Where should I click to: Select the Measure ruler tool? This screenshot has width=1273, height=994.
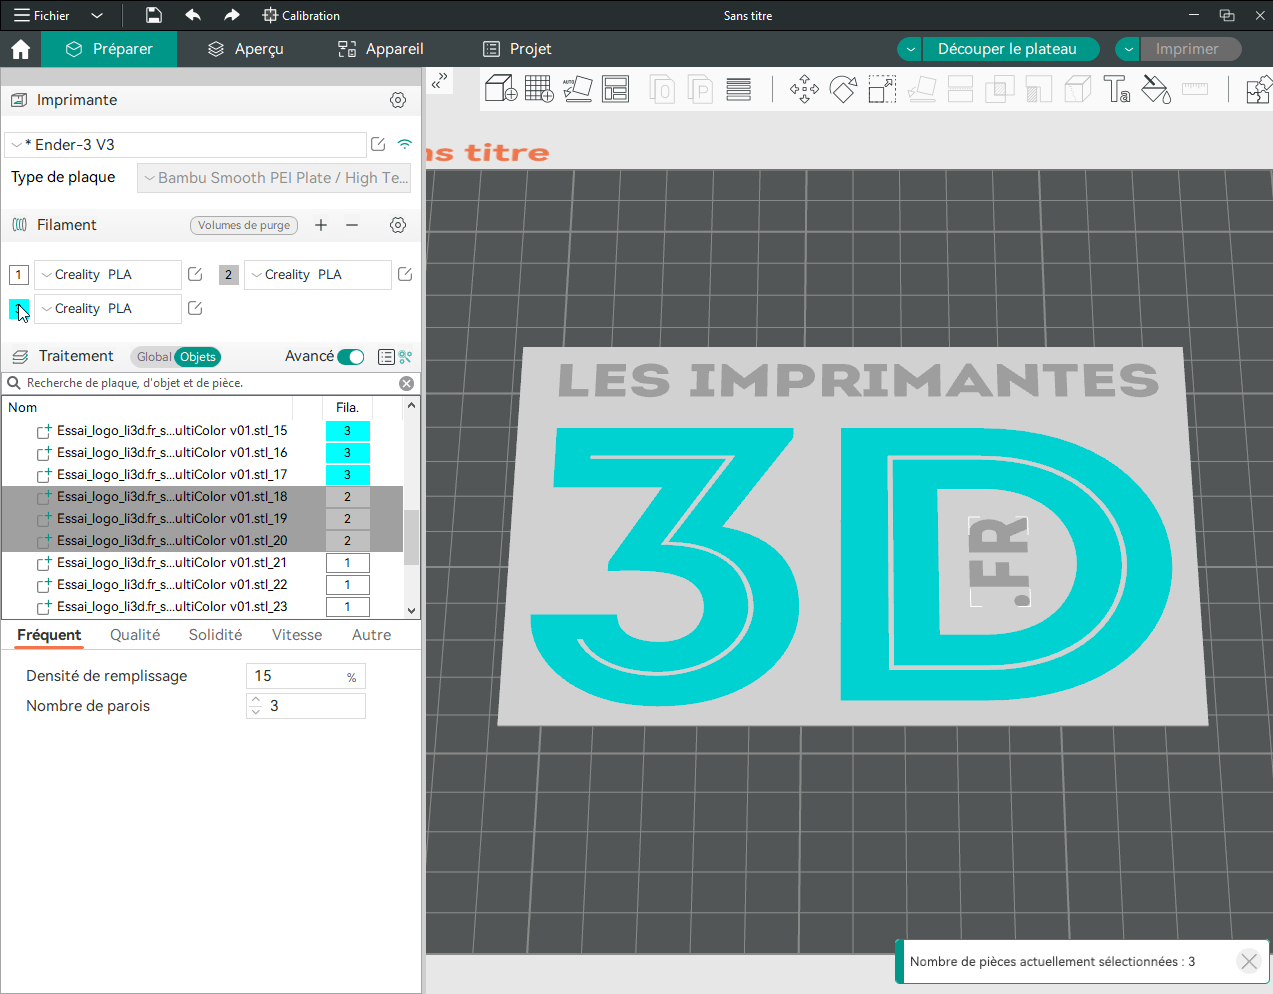[1195, 90]
